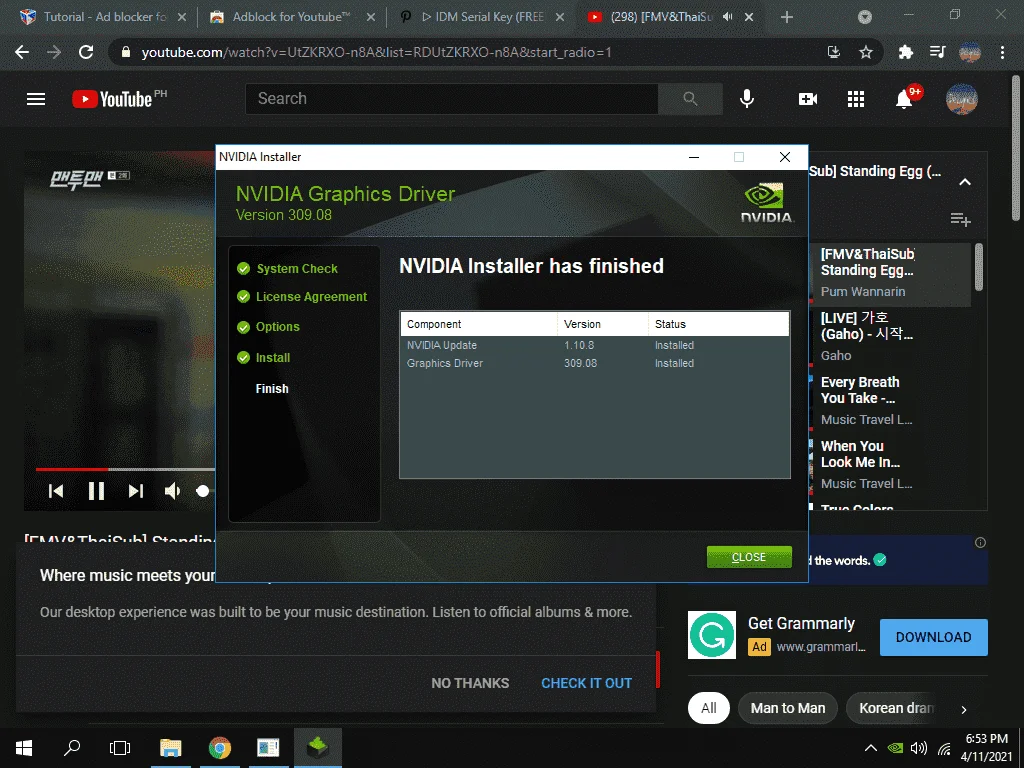Open notifications bell with 9+ badge
The height and width of the screenshot is (768, 1024).
(905, 98)
